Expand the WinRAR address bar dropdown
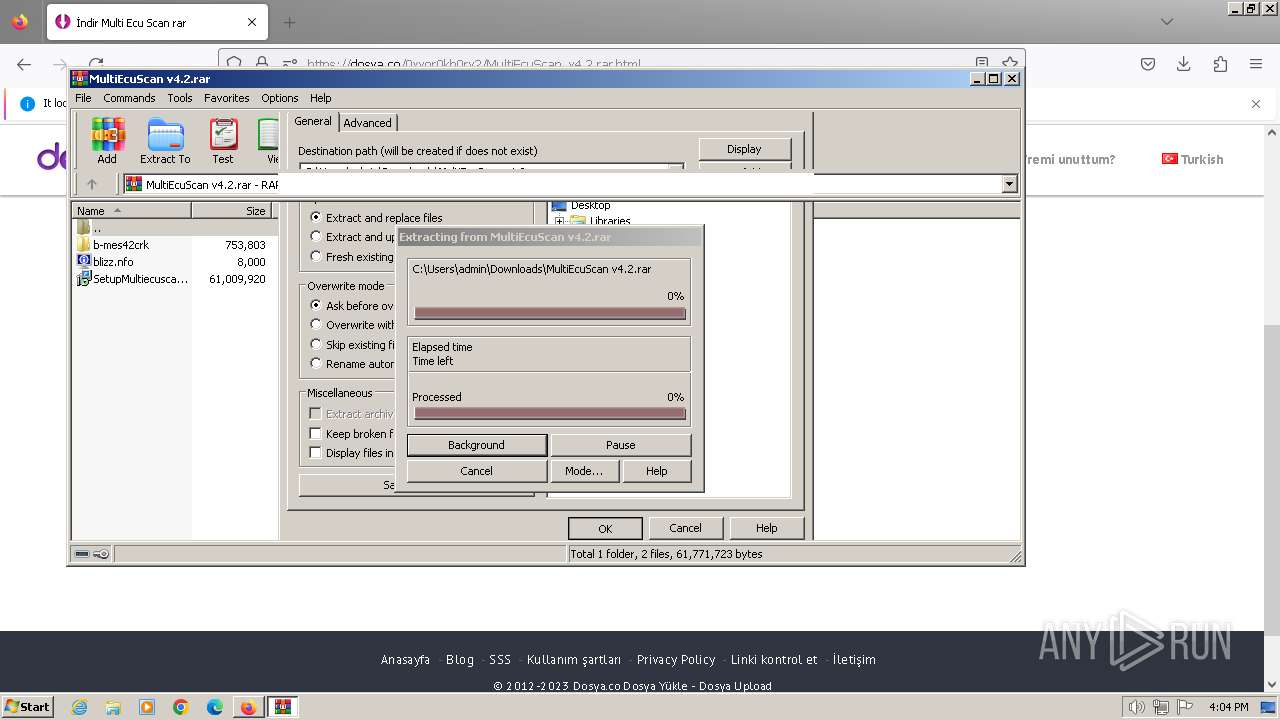The image size is (1280, 720). click(1009, 184)
